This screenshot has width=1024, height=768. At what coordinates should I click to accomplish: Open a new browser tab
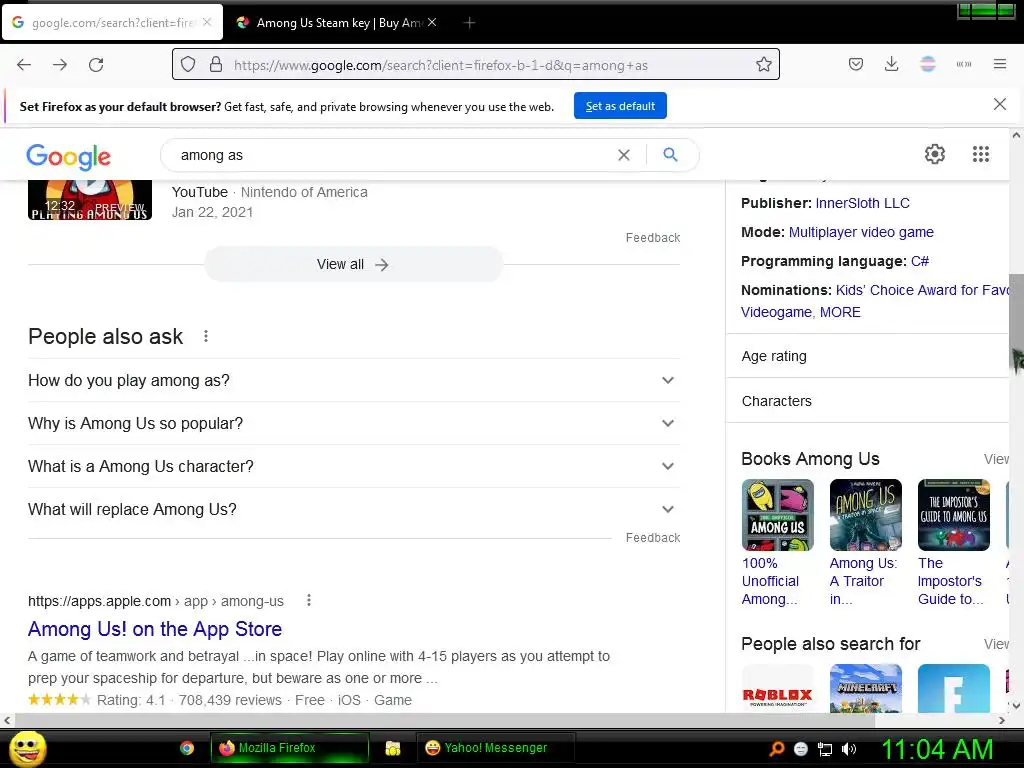click(x=469, y=23)
